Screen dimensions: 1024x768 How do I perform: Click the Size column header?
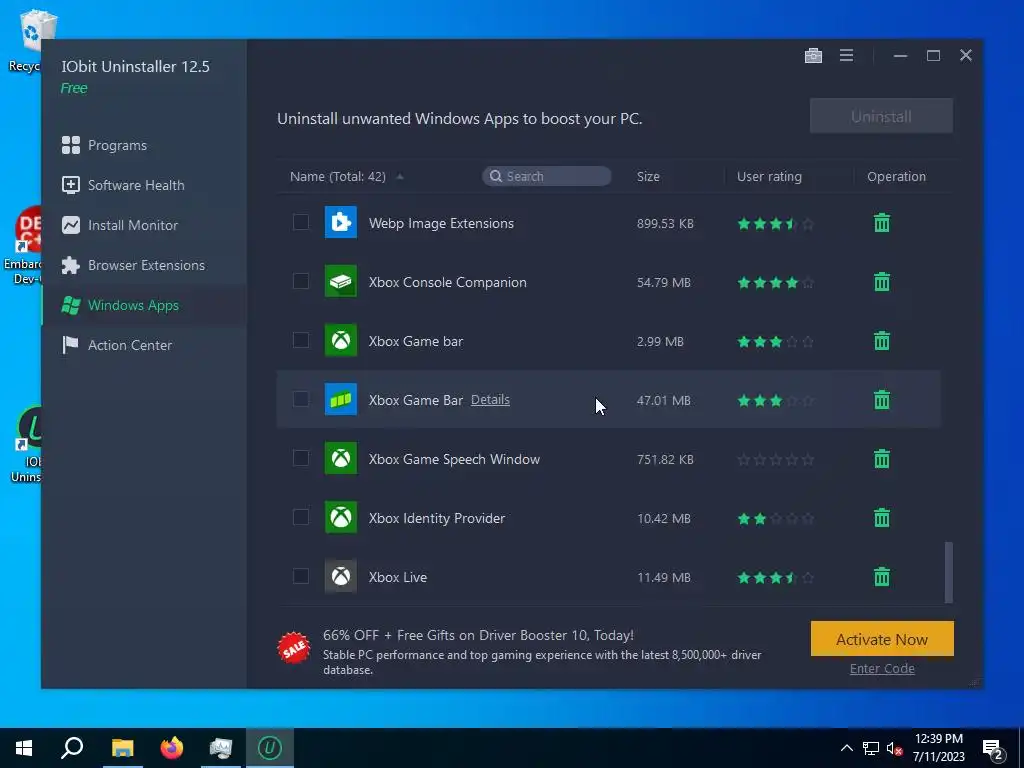coord(648,176)
